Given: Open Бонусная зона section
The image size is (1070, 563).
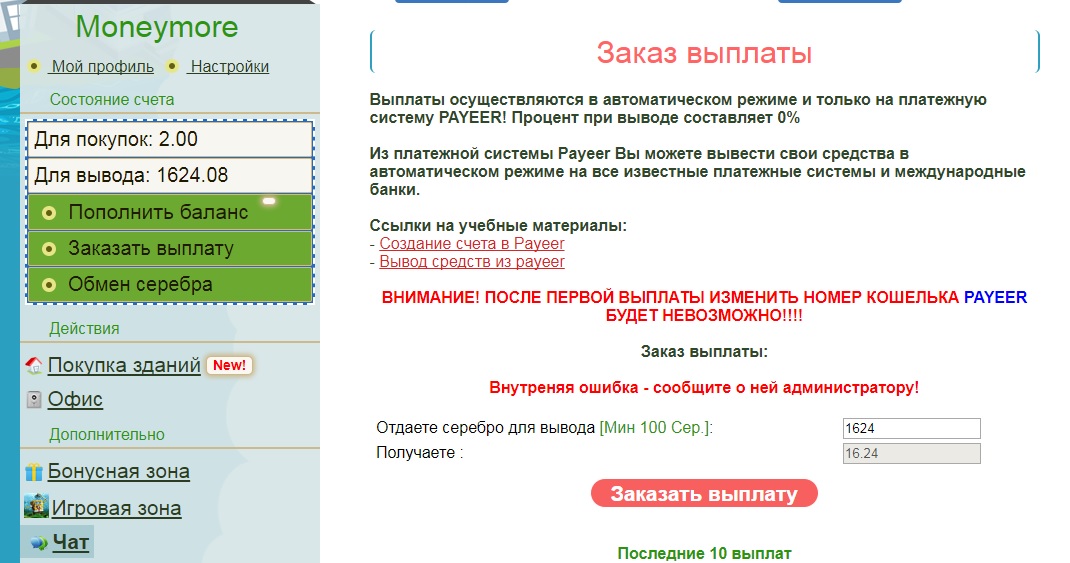Looking at the screenshot, I should [x=119, y=472].
